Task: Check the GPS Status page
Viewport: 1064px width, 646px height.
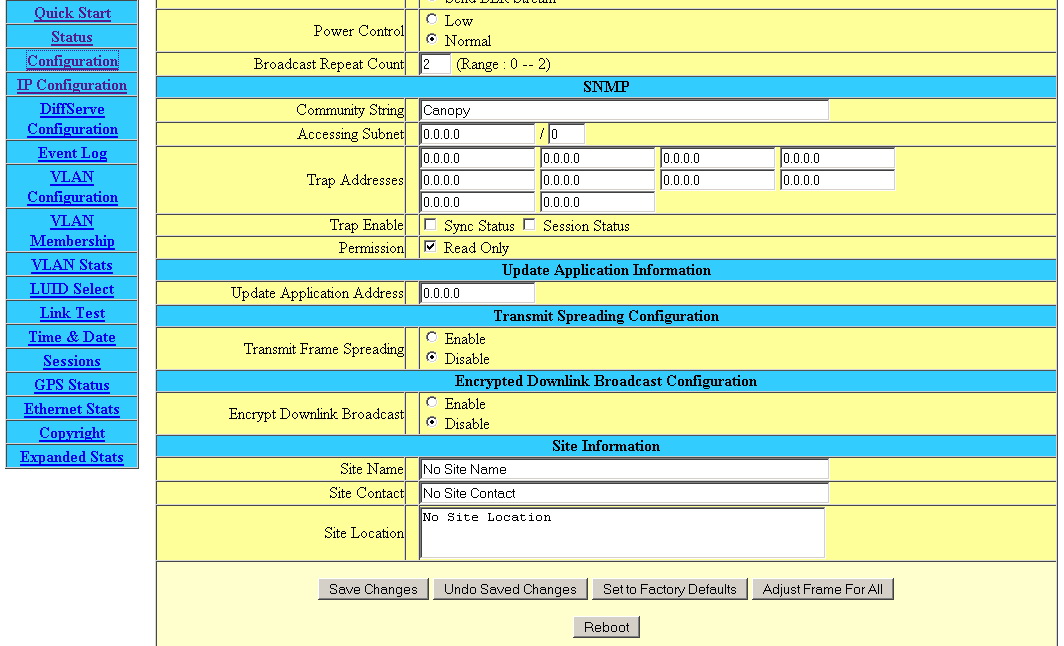Action: tap(72, 385)
